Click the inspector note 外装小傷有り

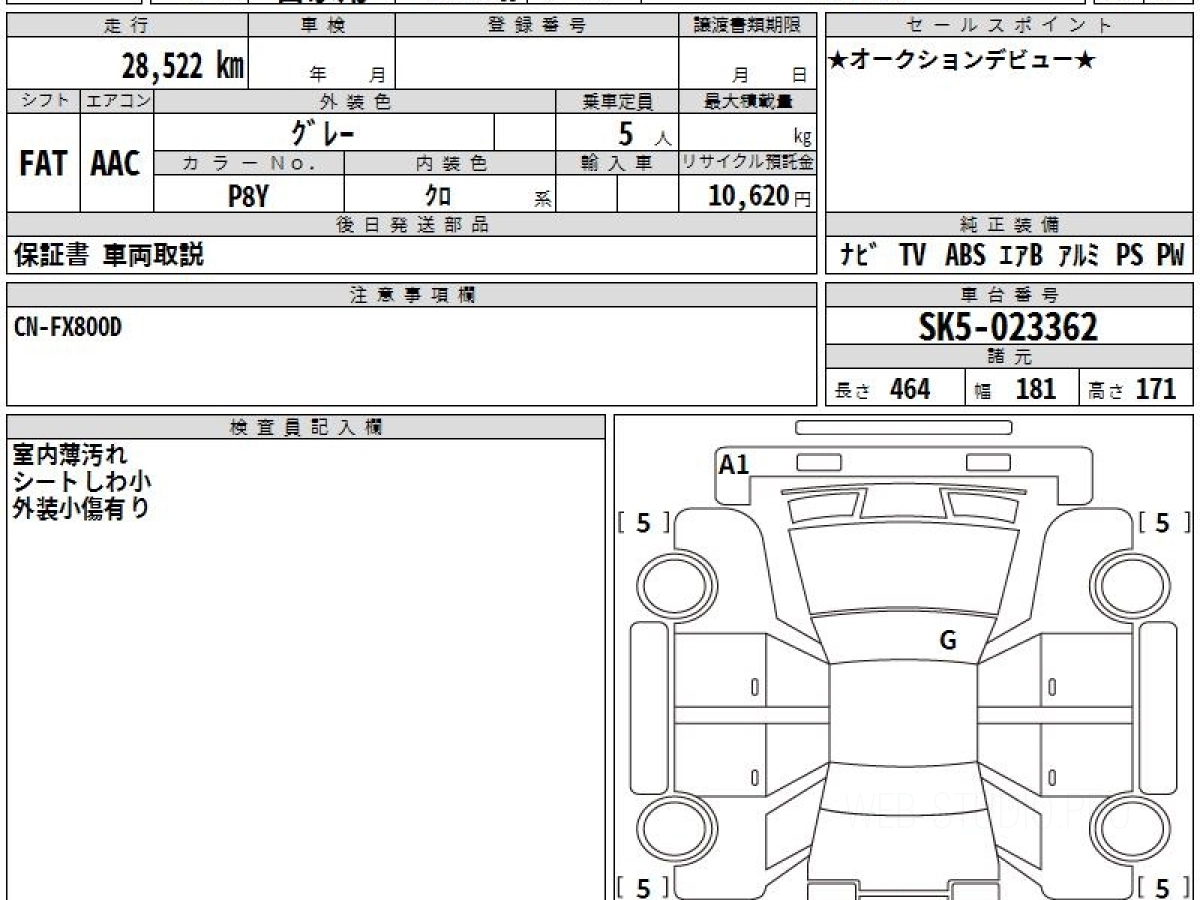[x=81, y=508]
